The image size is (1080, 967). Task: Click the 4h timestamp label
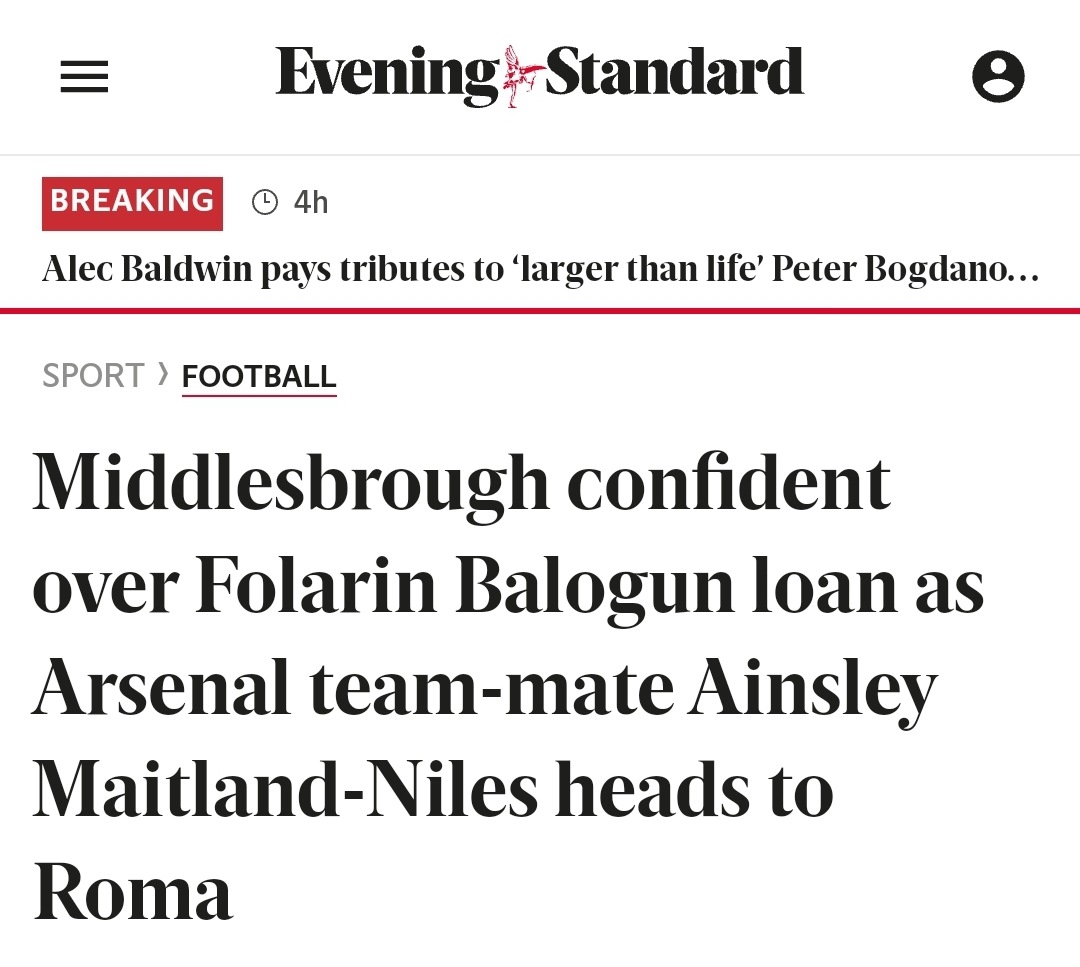point(311,202)
